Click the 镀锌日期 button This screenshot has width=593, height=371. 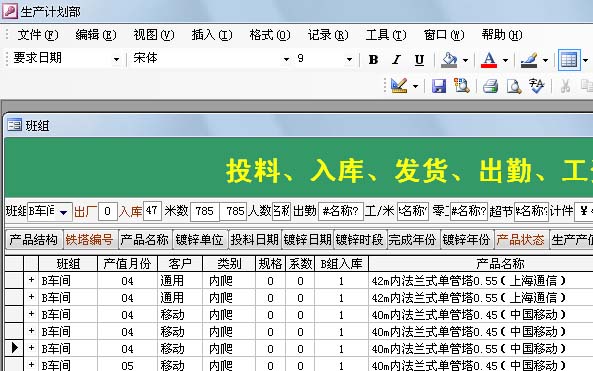pos(307,239)
